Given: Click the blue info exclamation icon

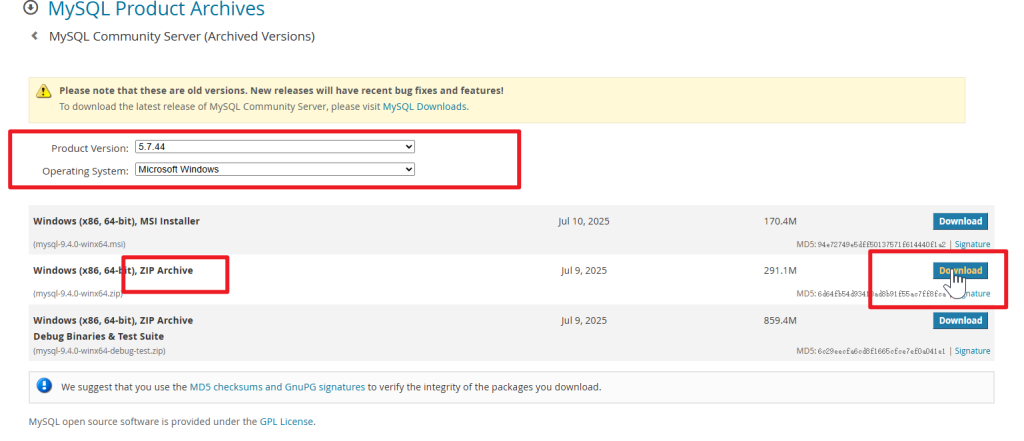Looking at the screenshot, I should point(44,385).
